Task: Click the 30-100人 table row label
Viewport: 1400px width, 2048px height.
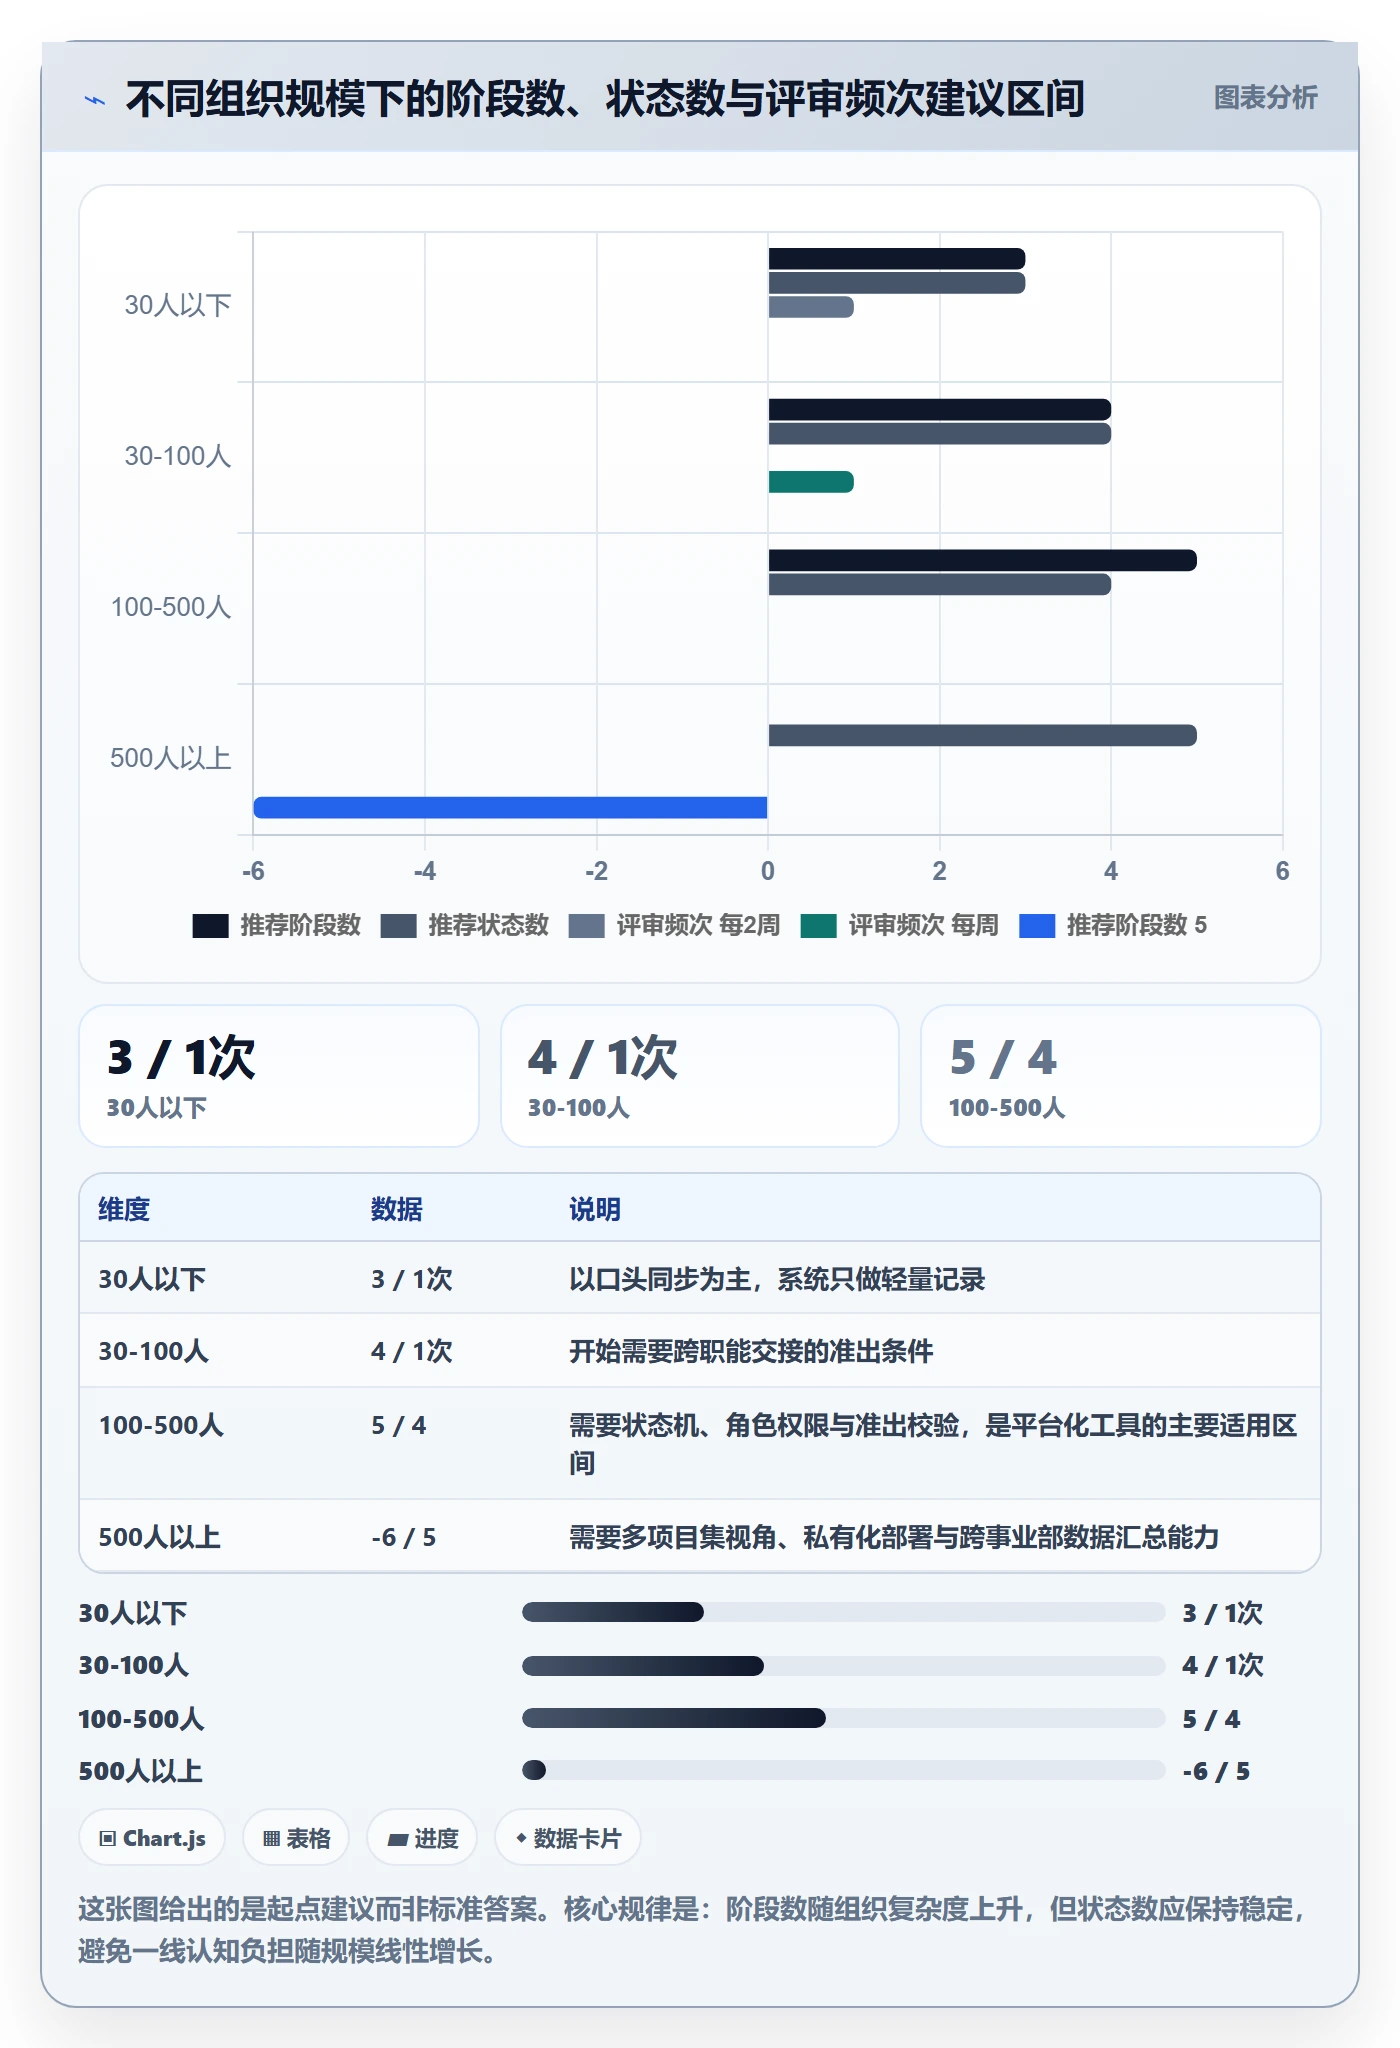Action: 153,1351
